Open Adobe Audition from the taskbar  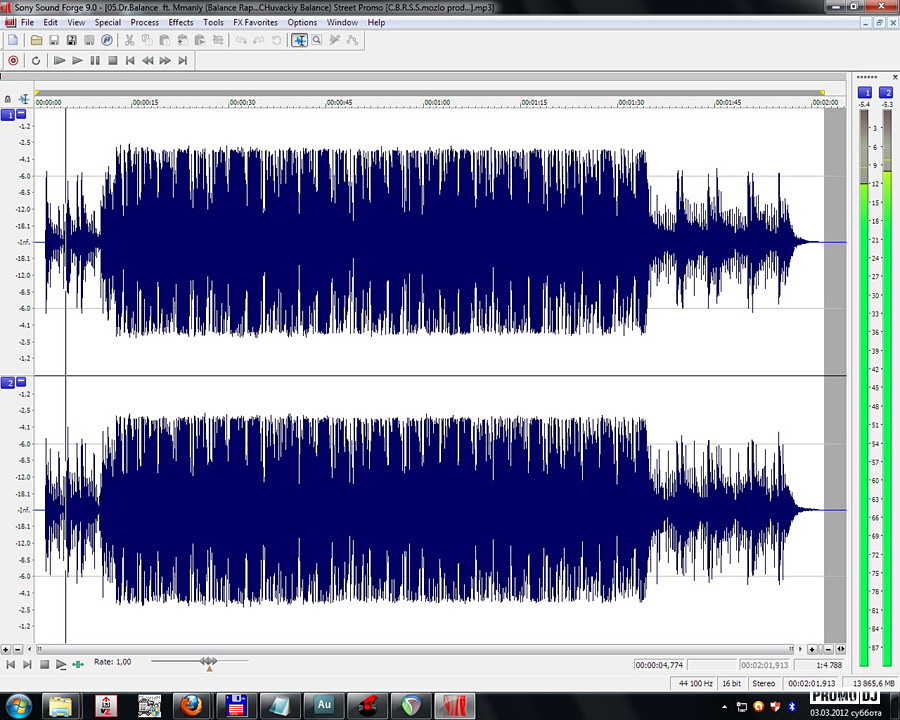pyautogui.click(x=324, y=705)
